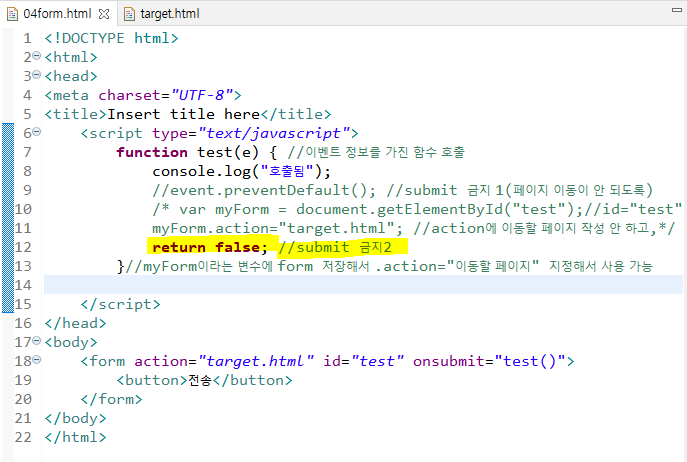Click the //event.preventDefault(); comment
The image size is (687, 462).
coord(264,190)
